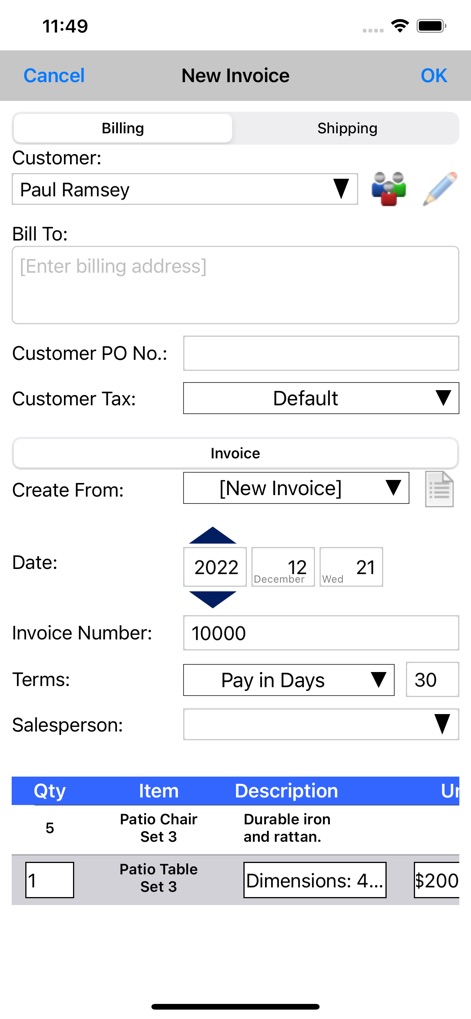471x1019 pixels.
Task: Expand the Customer Tax dropdown
Action: (x=321, y=398)
